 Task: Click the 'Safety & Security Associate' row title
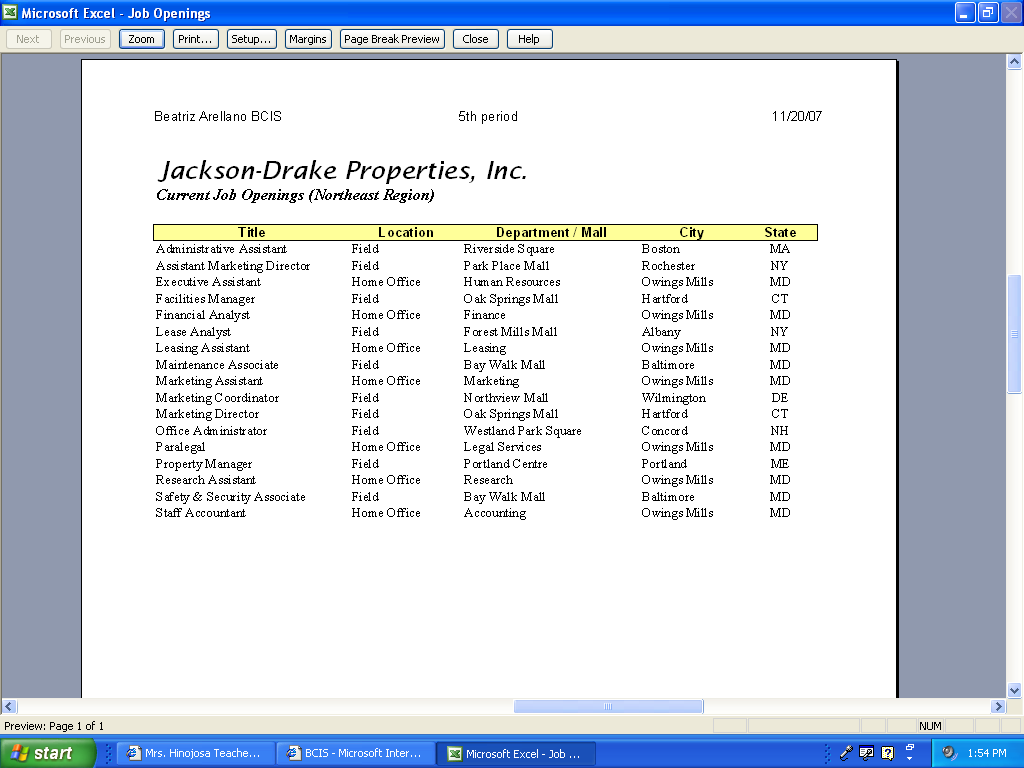(x=231, y=497)
